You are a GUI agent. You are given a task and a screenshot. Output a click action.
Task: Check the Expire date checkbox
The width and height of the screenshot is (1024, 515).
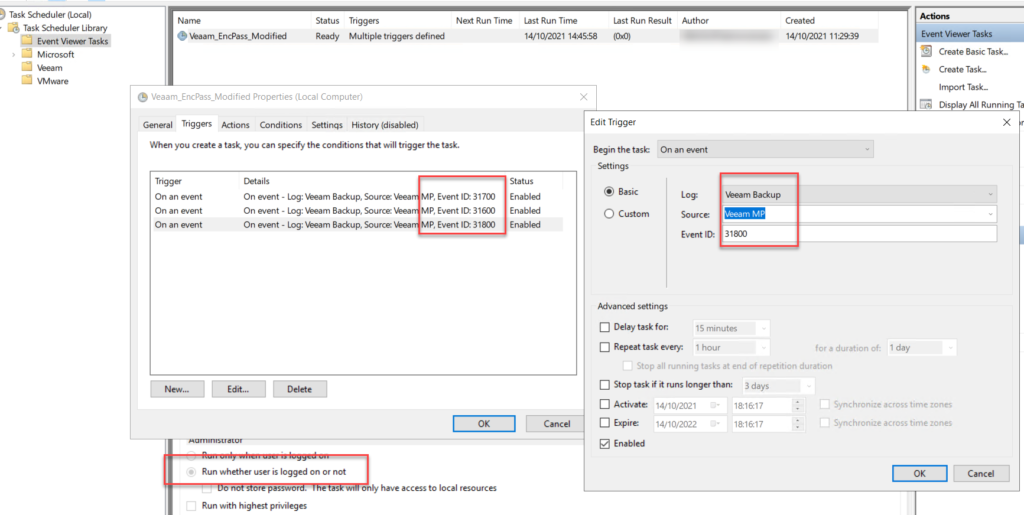[604, 423]
